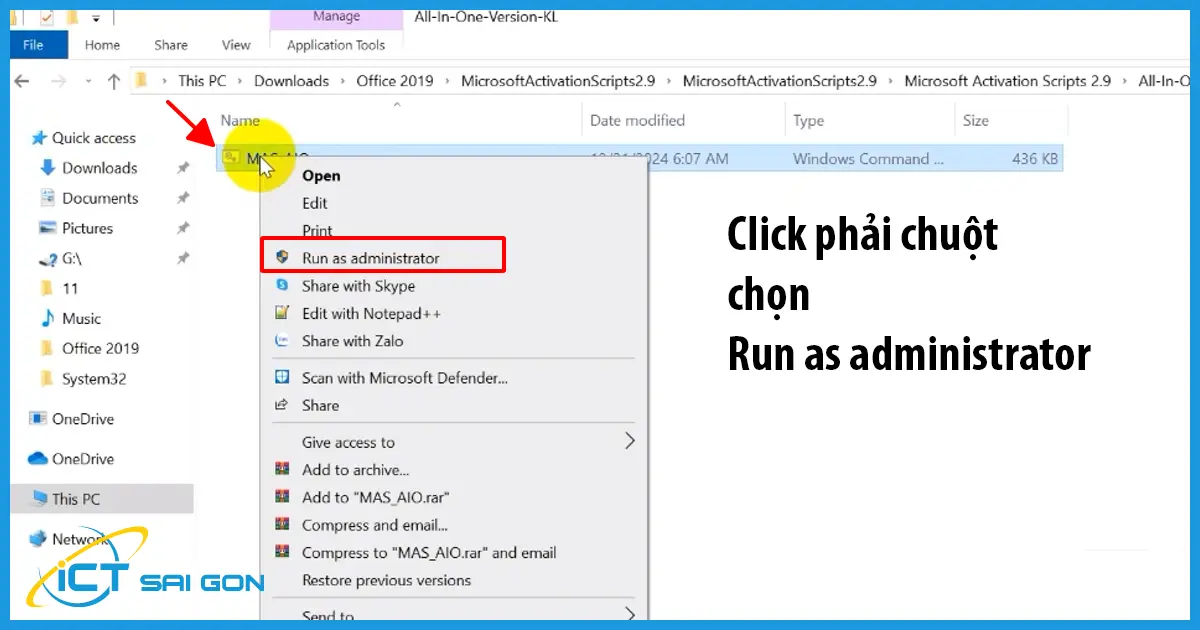The height and width of the screenshot is (630, 1200).
Task: Click Microsoft Defender shield icon in menu
Action: coord(282,378)
